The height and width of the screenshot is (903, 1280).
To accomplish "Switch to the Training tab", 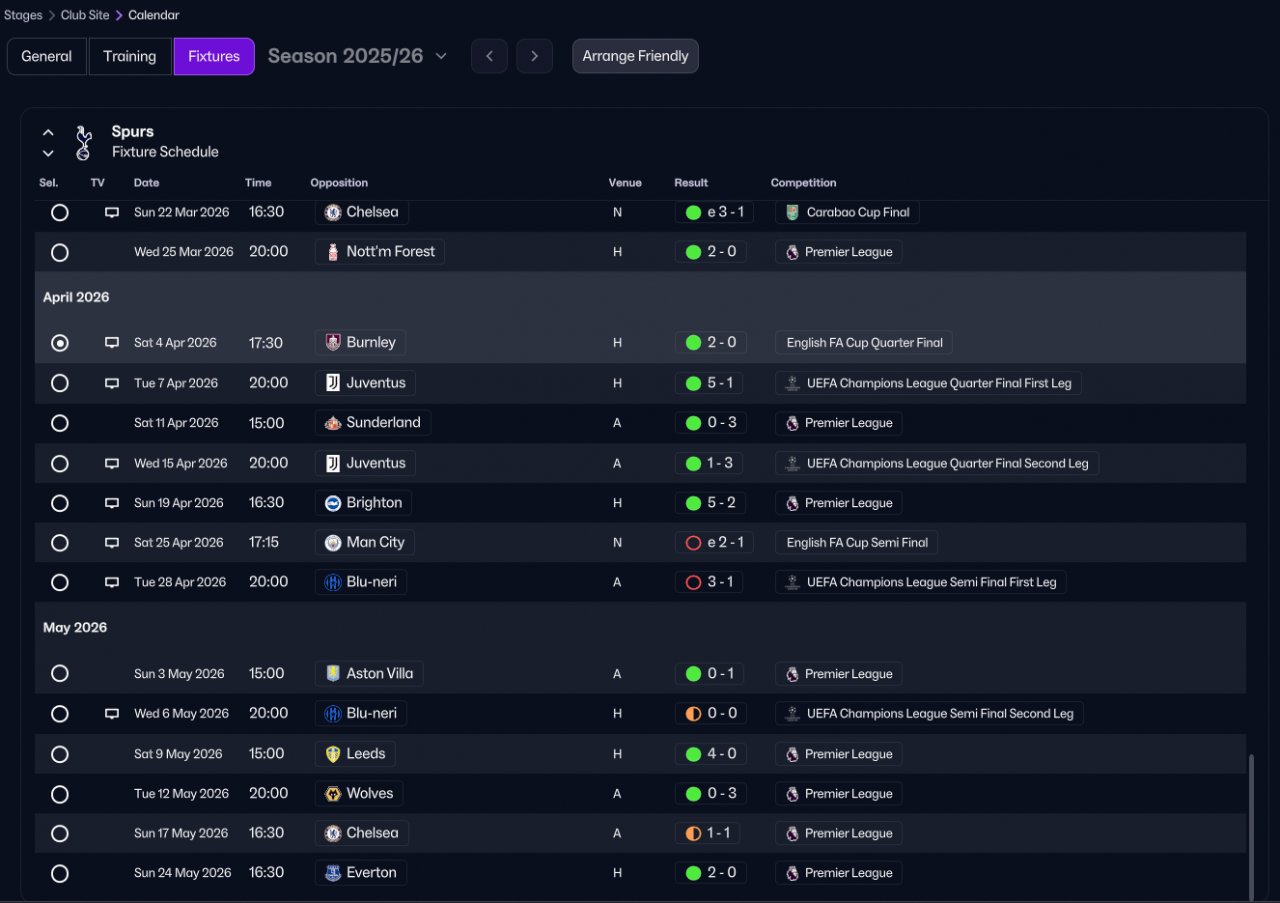I will [x=130, y=56].
